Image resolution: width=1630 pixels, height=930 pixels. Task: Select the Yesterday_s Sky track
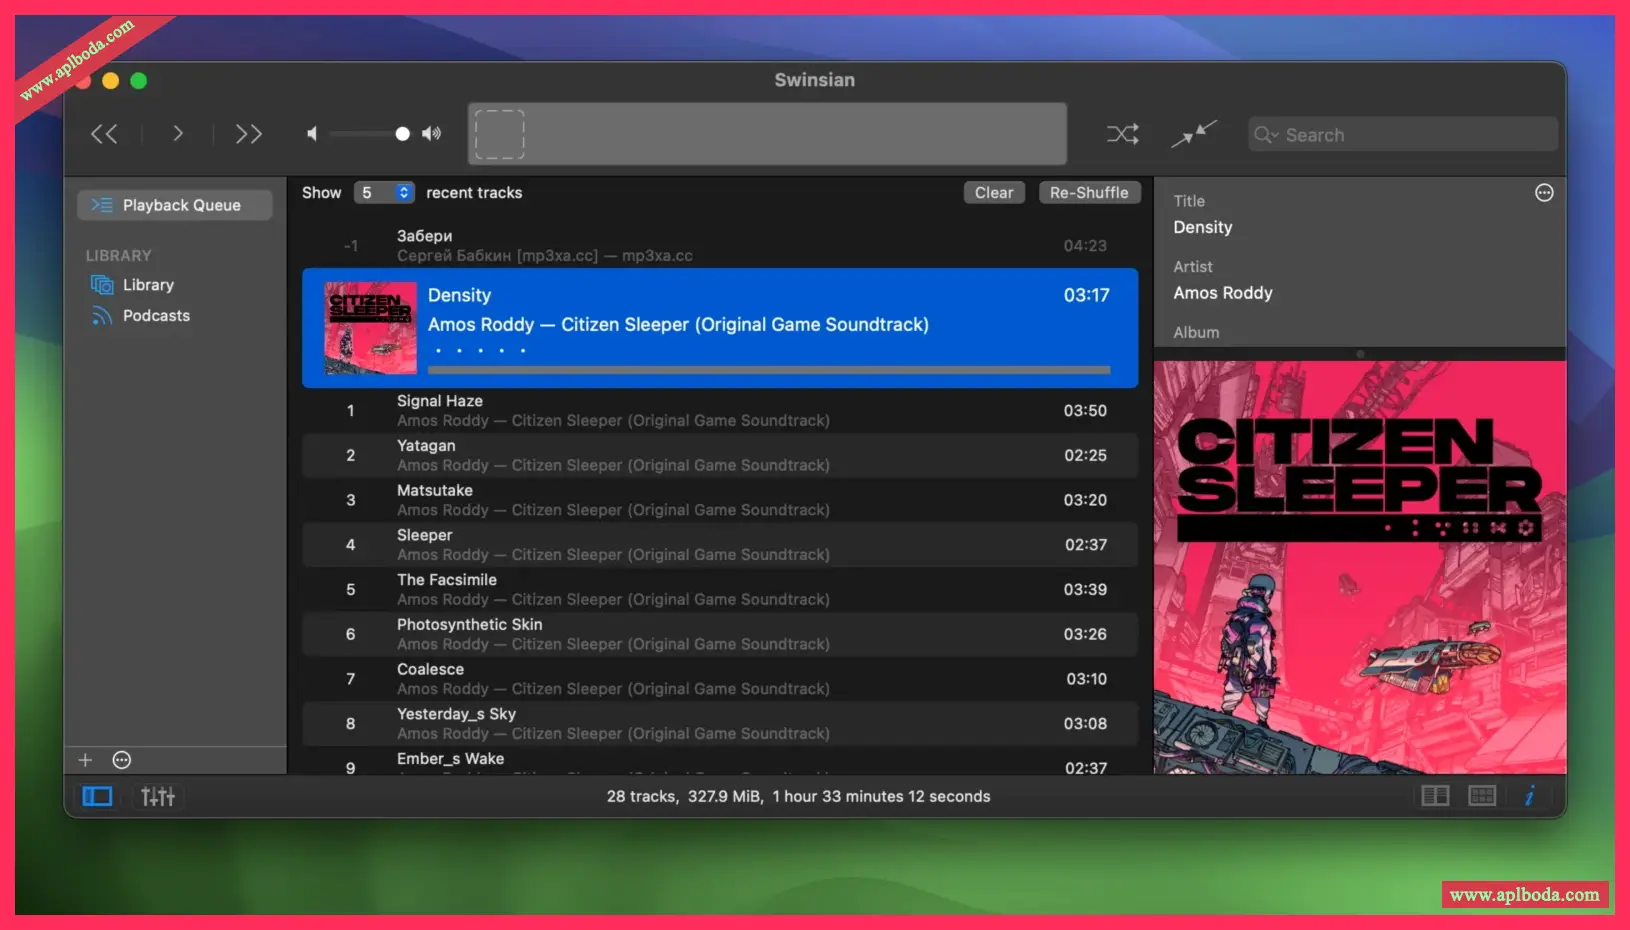click(720, 724)
